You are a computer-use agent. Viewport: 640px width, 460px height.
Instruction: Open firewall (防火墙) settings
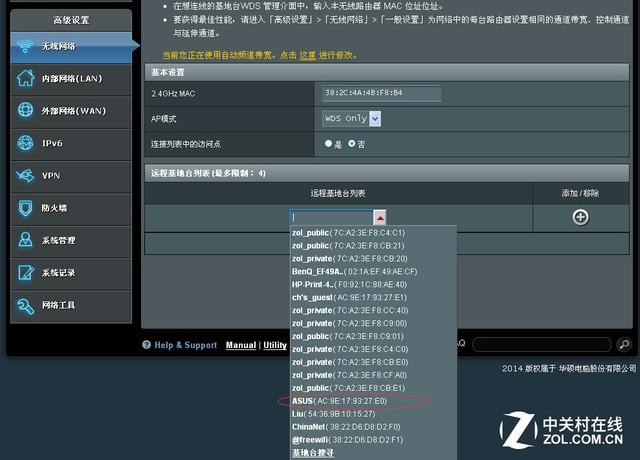click(71, 208)
